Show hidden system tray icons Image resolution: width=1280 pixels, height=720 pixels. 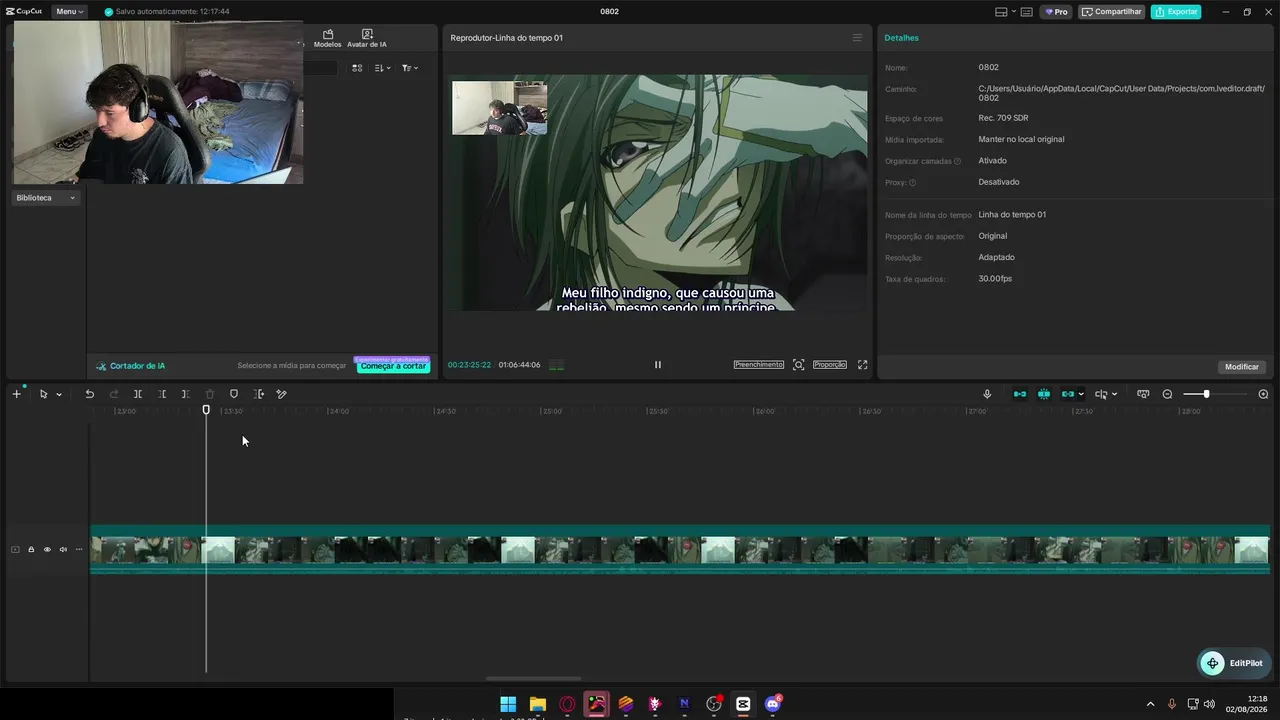pos(1150,704)
